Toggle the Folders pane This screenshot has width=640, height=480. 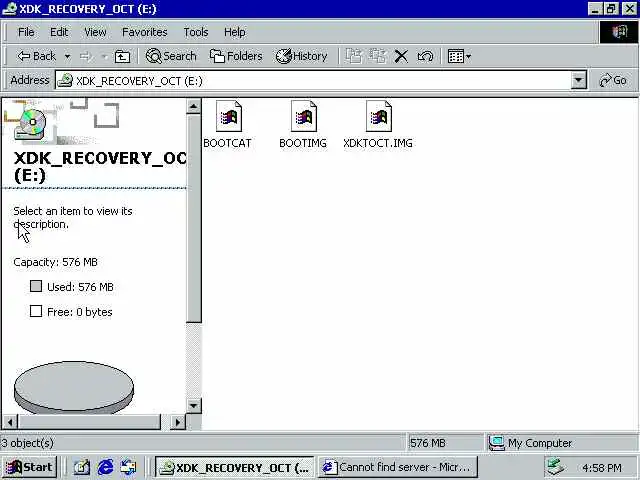pyautogui.click(x=236, y=56)
